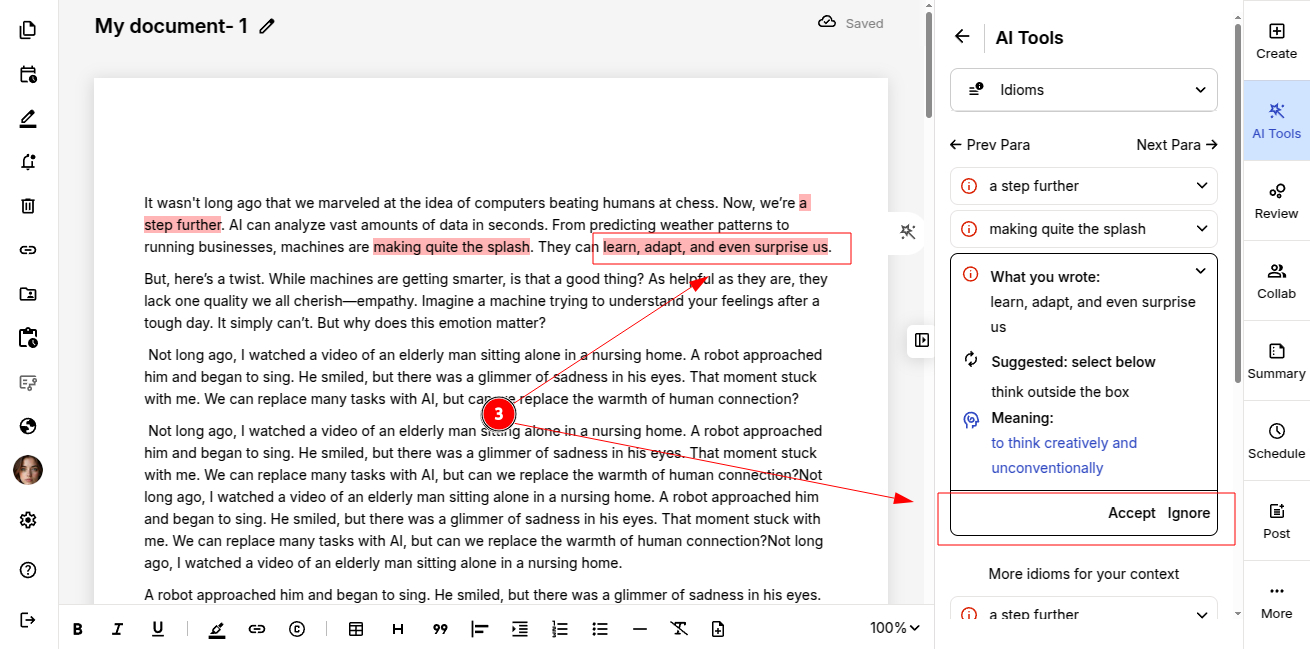
Task: Apply italic formatting from bottom toolbar
Action: 117,629
